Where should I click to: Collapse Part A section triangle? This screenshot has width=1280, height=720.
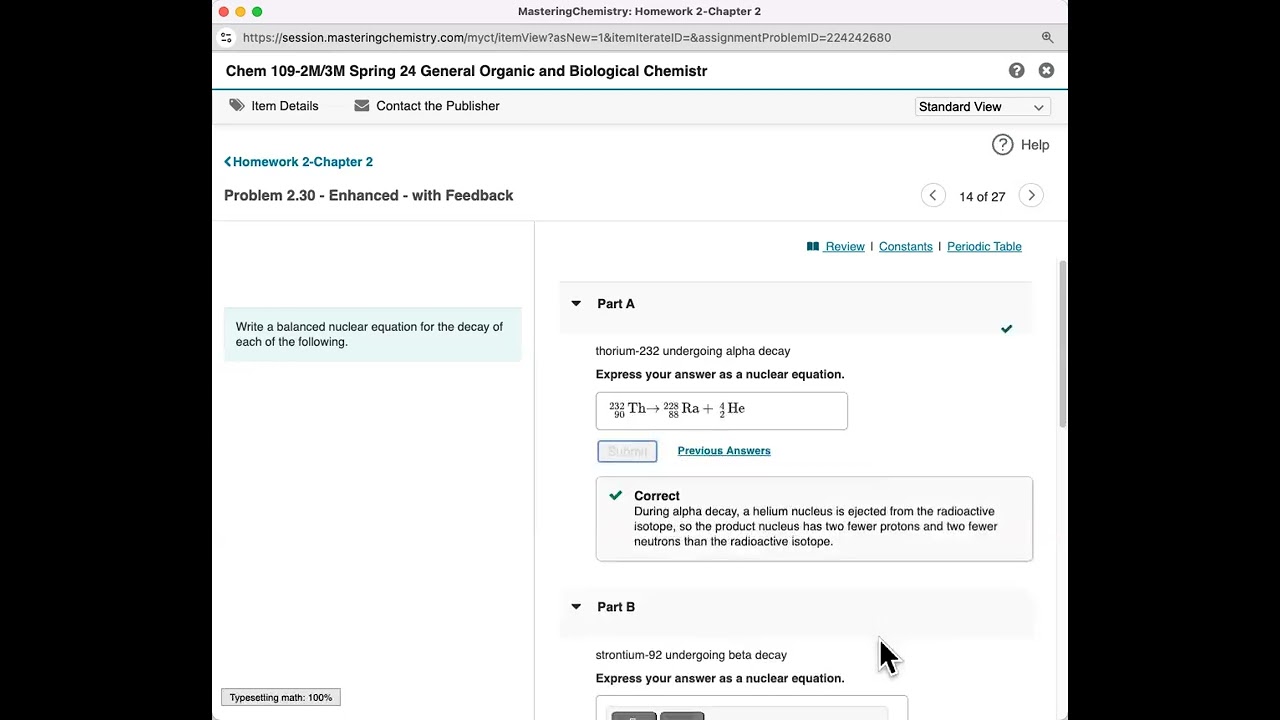click(x=576, y=304)
